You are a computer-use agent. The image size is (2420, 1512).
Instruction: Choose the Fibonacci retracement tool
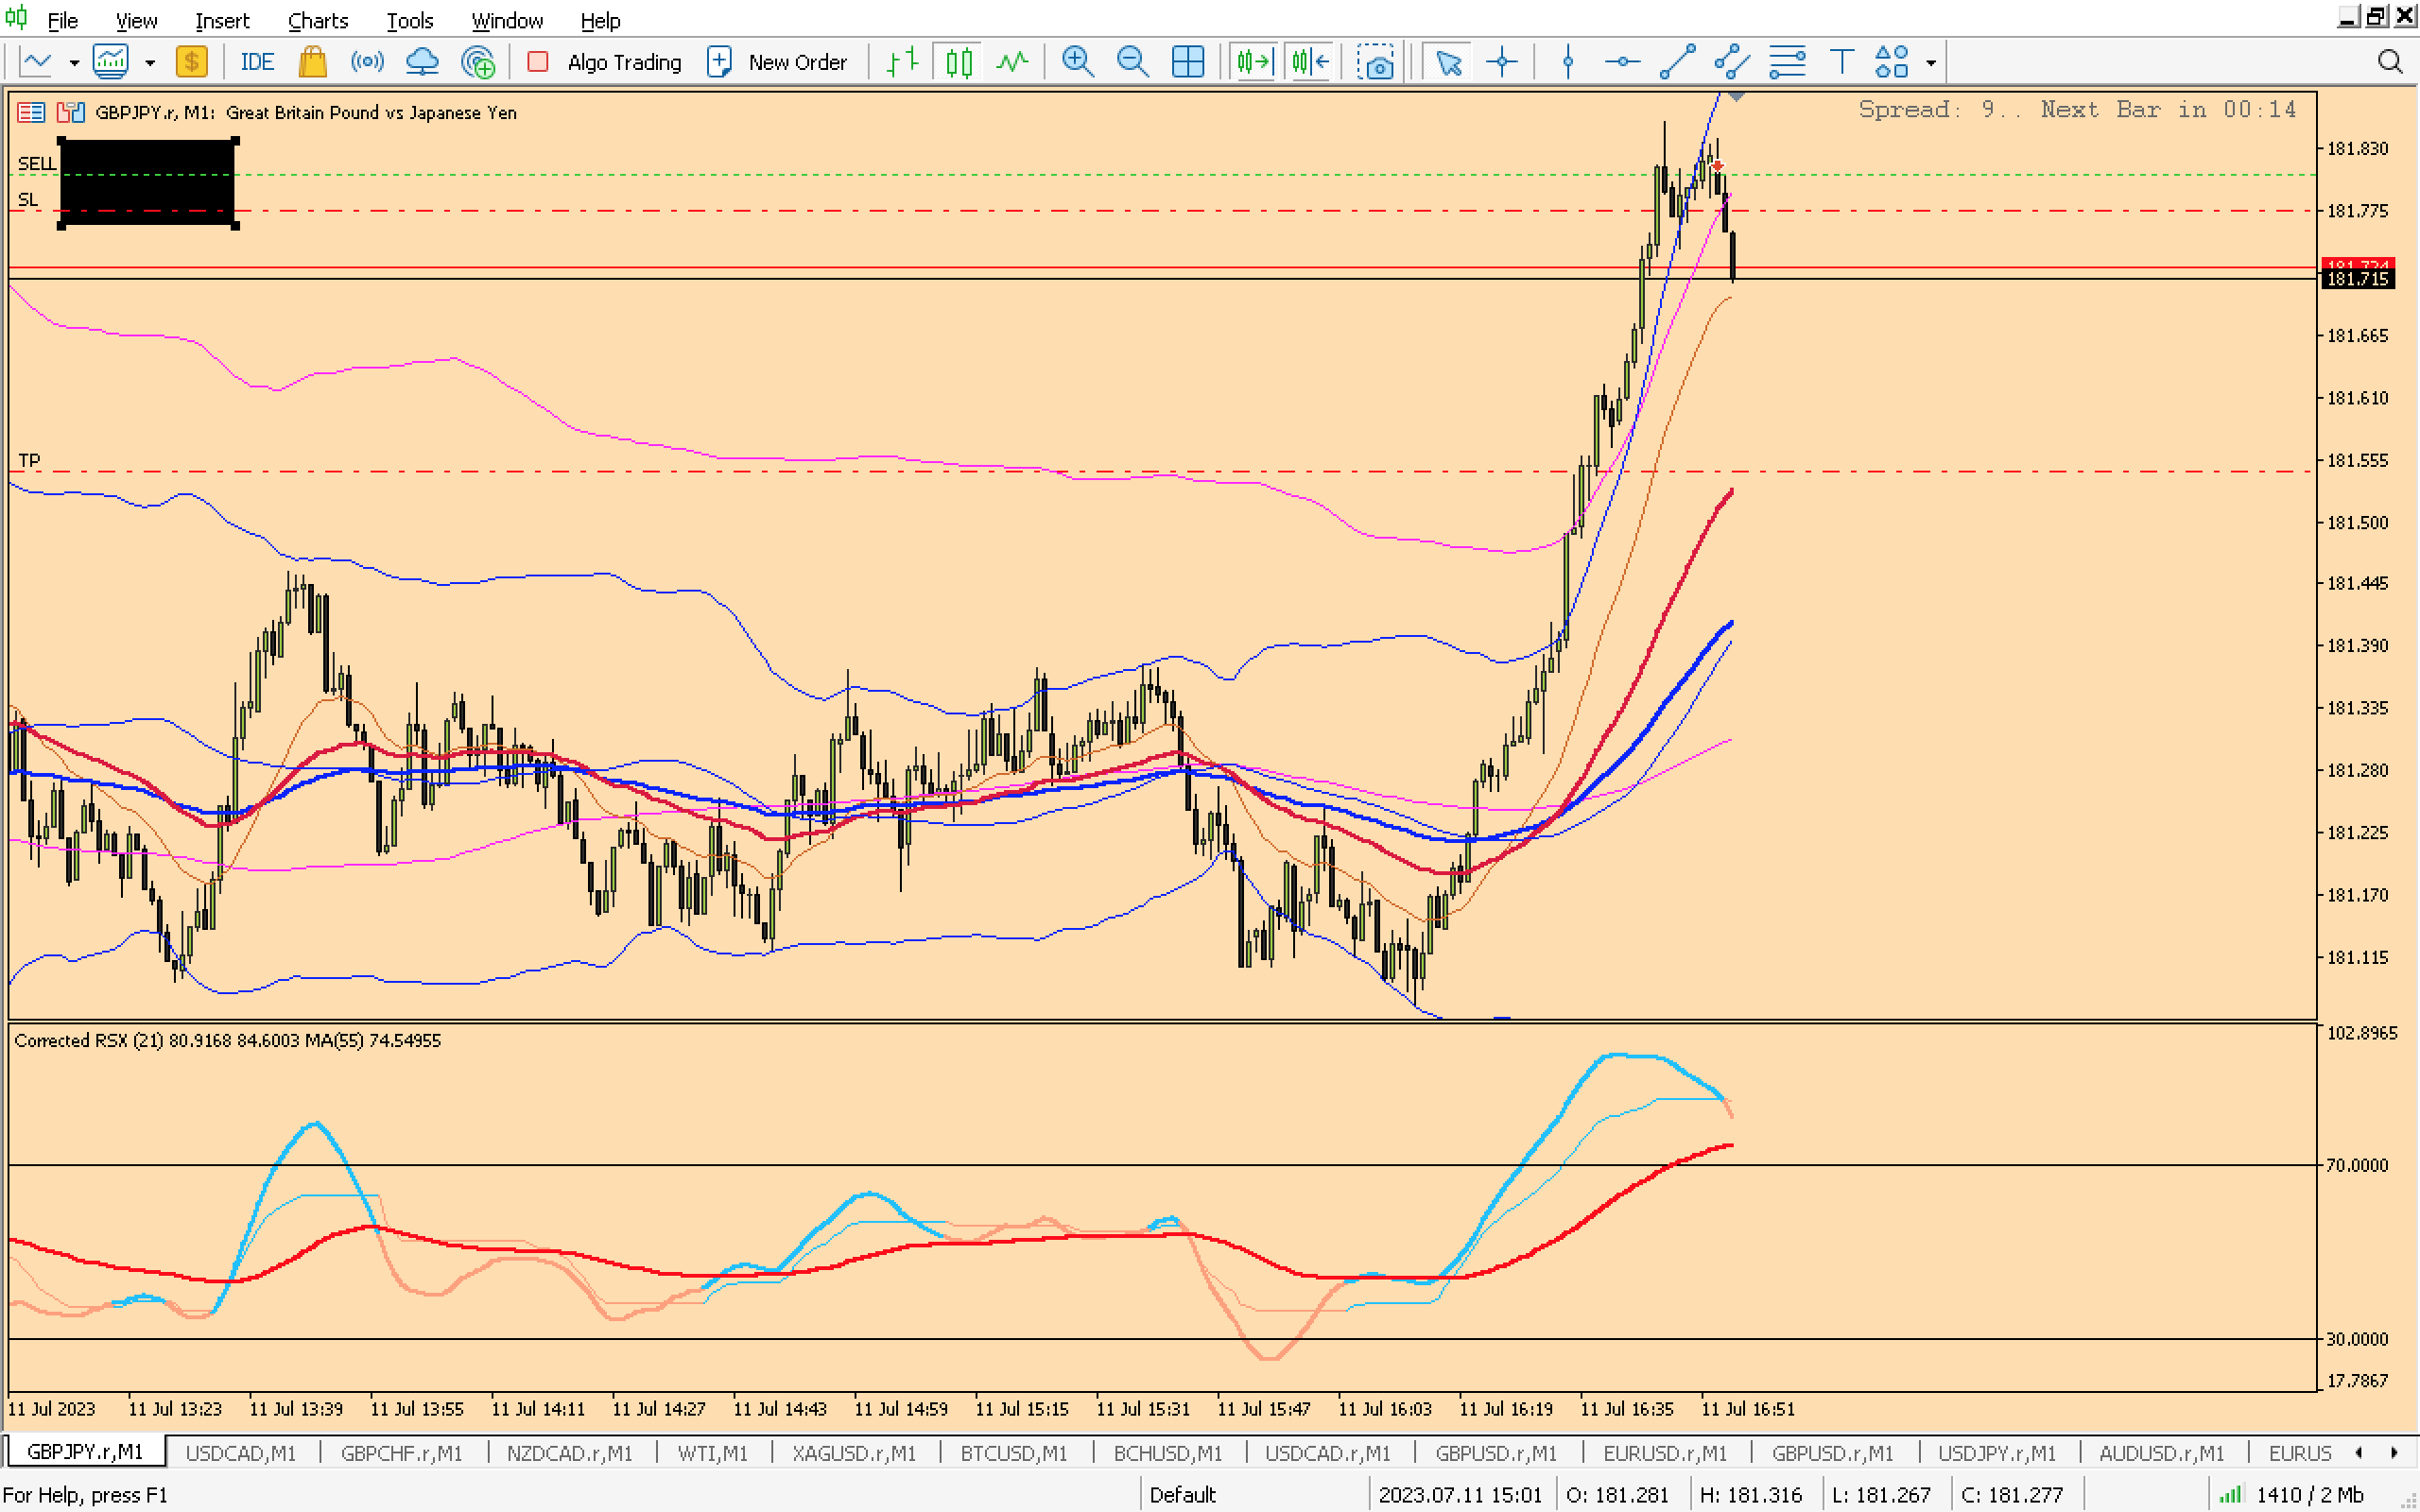click(1787, 62)
